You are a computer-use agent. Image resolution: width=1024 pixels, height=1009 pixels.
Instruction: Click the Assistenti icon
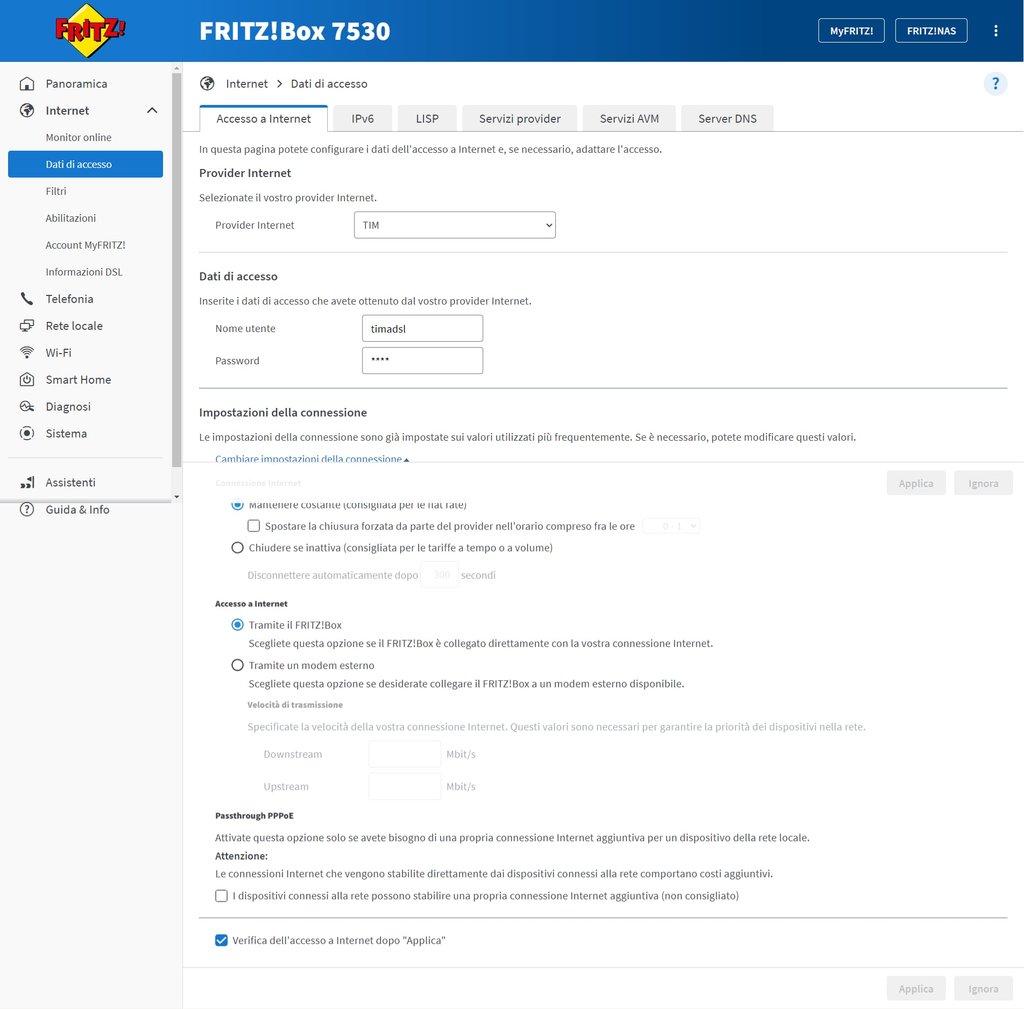[x=27, y=482]
